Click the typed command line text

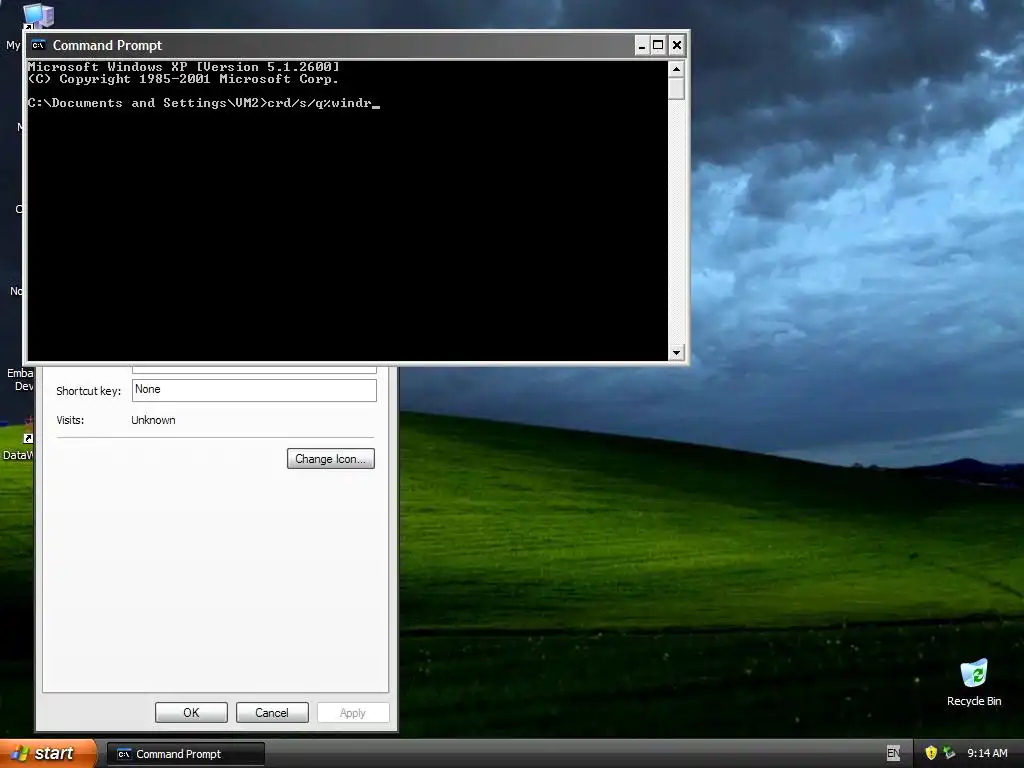point(320,103)
